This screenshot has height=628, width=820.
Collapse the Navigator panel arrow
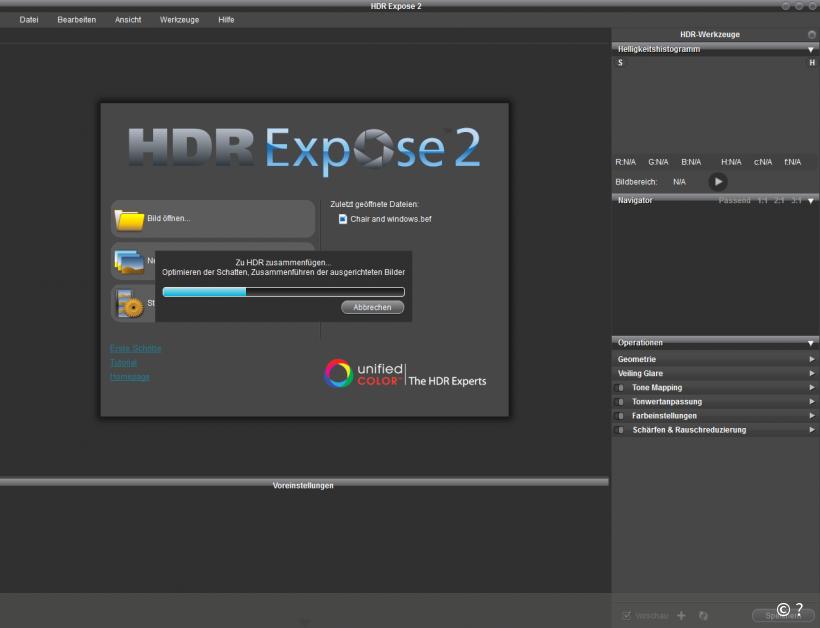pos(811,201)
